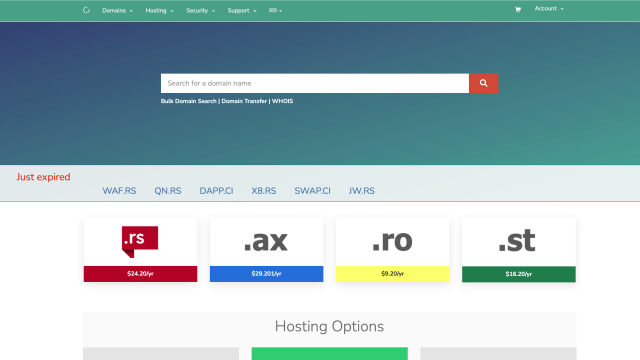This screenshot has height=360, width=640.
Task: Select expired domain QN.RS
Action: [x=168, y=191]
